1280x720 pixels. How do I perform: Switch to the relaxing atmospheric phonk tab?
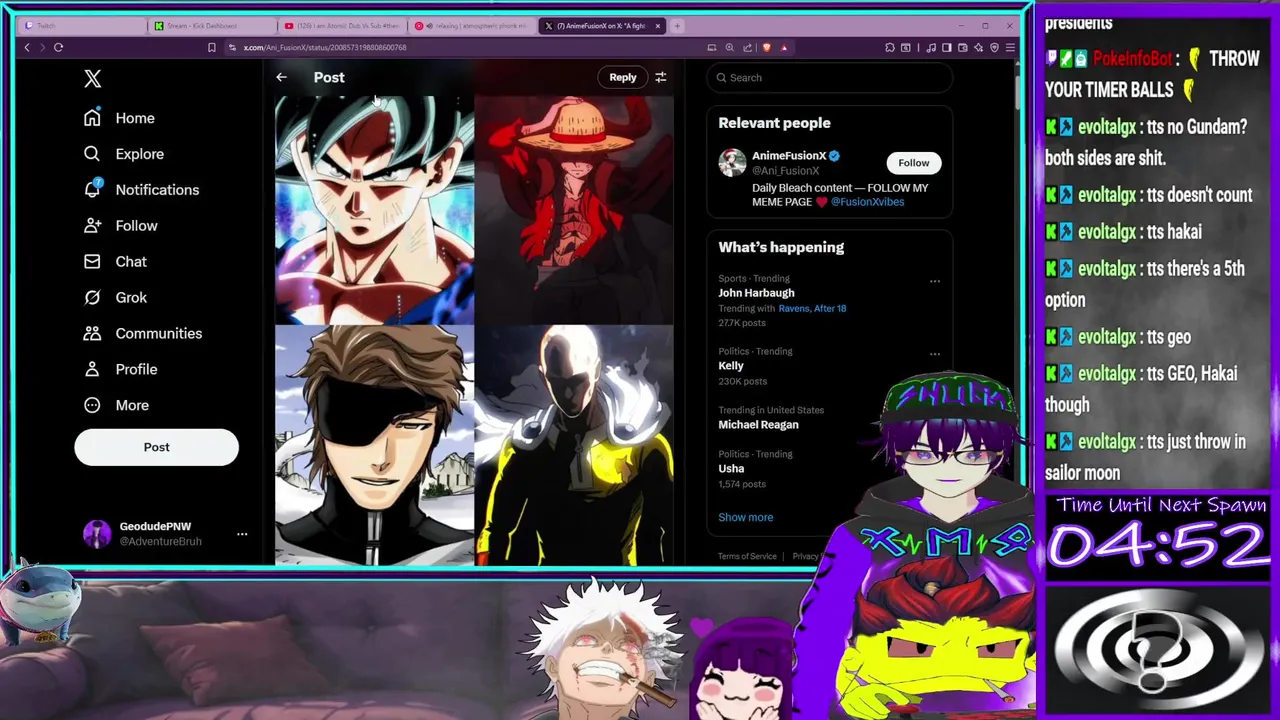472,26
